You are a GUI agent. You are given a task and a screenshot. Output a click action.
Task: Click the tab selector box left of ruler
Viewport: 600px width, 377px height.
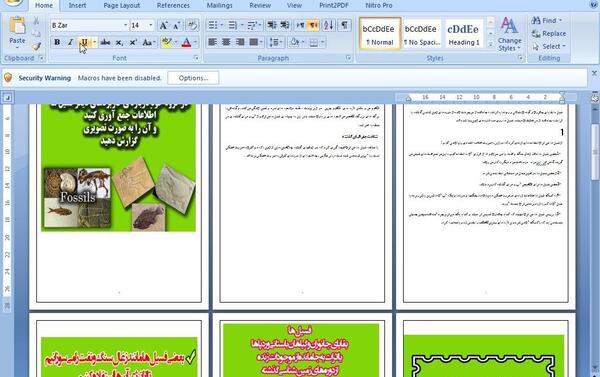7,98
